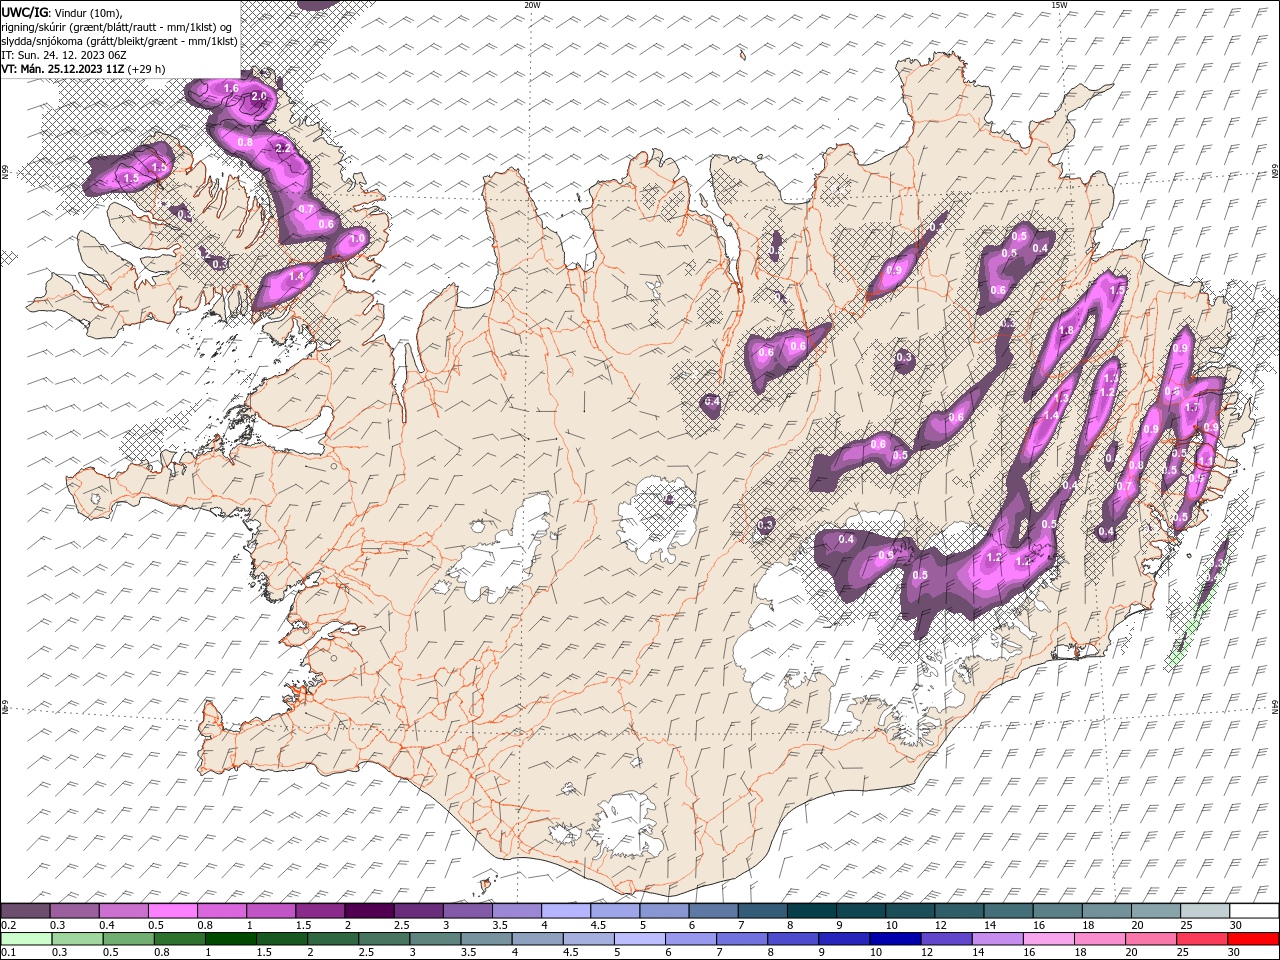
Task: Click the init-time line 'IT: Sun. 24. 12. 2023 06Z'
Action: tap(64, 55)
